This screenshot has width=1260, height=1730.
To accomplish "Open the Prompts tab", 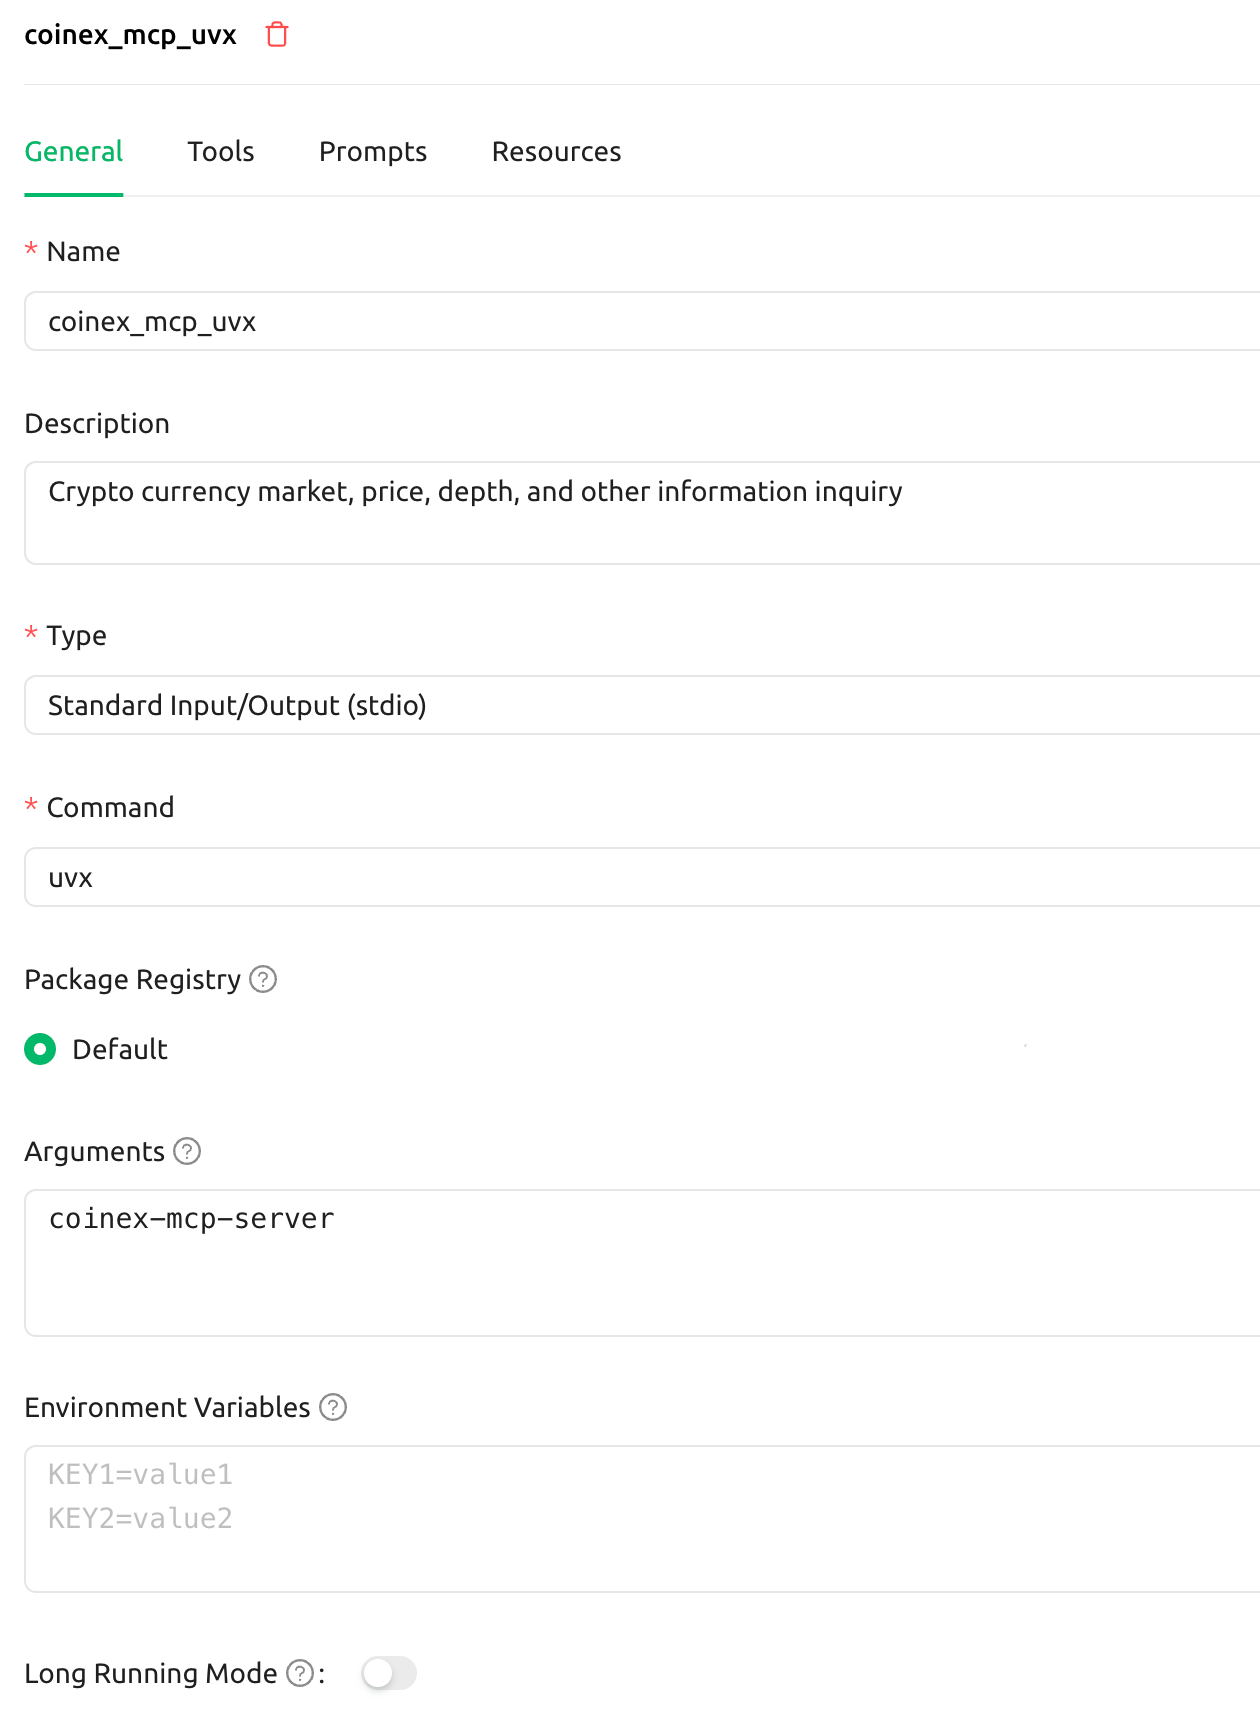I will [372, 151].
